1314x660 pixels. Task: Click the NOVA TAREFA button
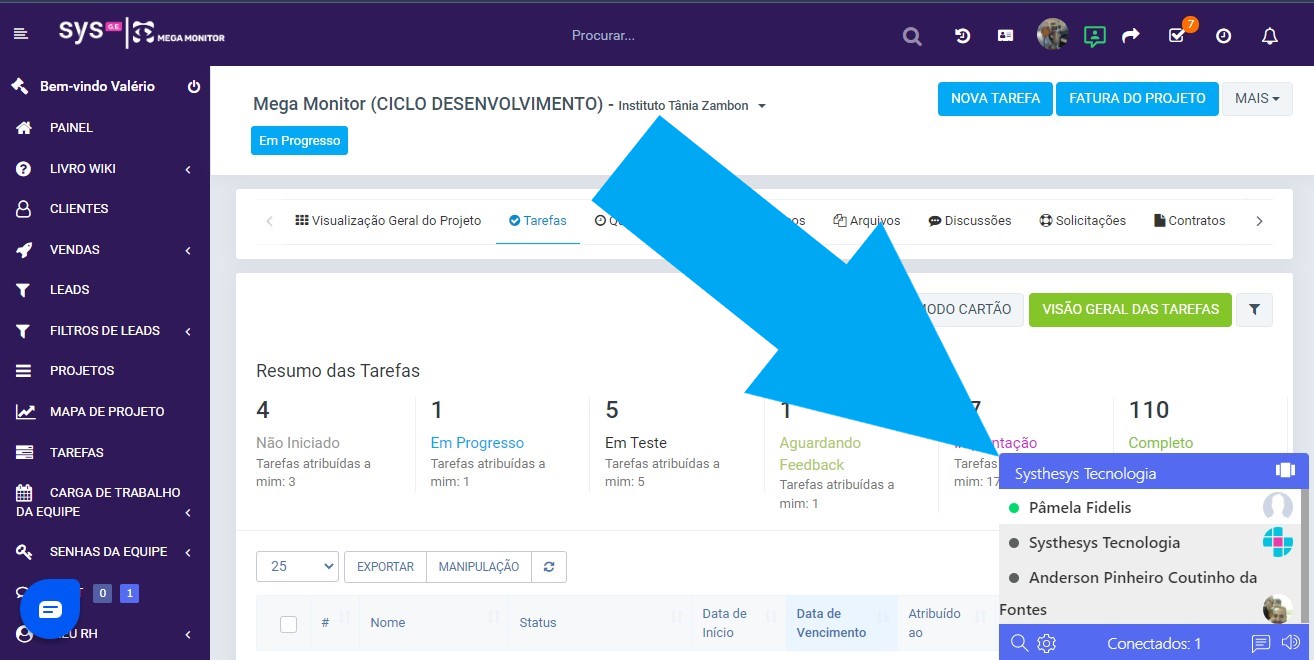pos(994,98)
